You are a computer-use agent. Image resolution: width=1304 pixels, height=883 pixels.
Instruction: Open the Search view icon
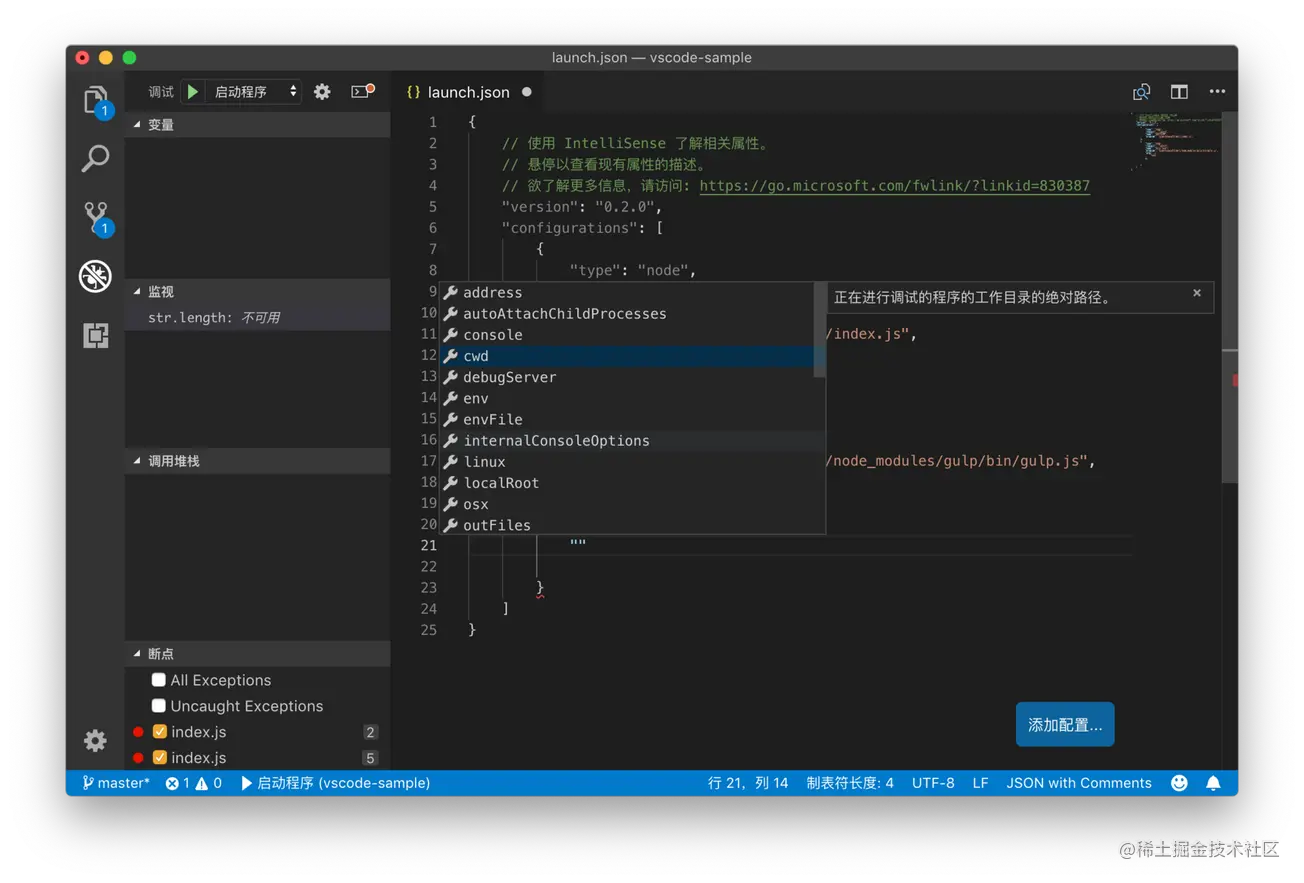[x=95, y=158]
